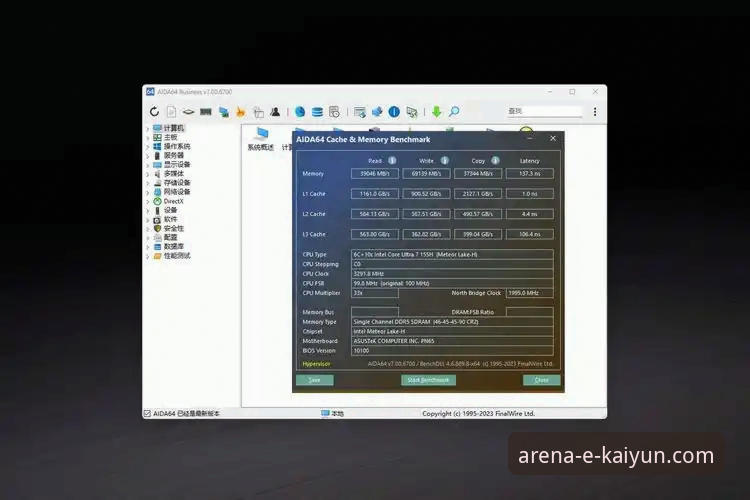Click the blue info circle toolbar icon
The image size is (750, 500).
pyautogui.click(x=394, y=112)
